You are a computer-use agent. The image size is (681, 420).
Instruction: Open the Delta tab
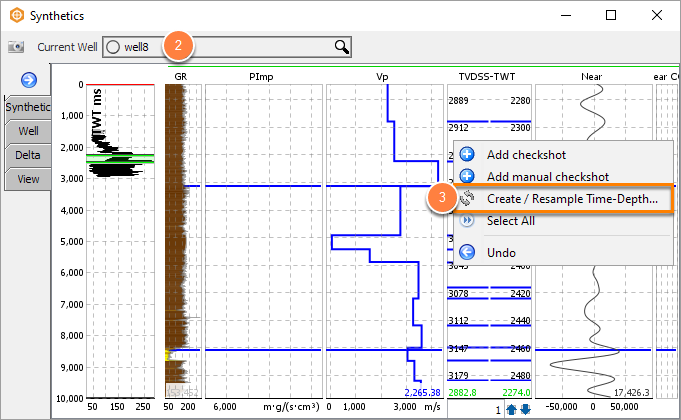click(28, 155)
